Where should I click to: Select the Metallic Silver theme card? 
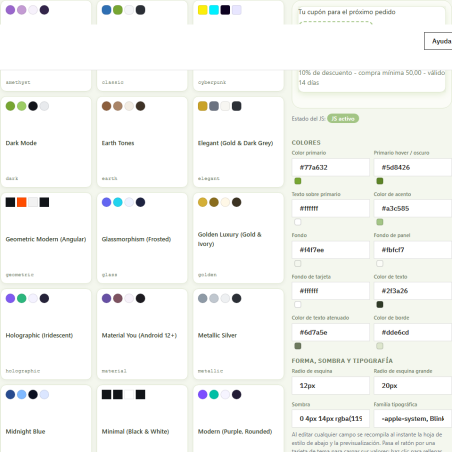point(238,334)
